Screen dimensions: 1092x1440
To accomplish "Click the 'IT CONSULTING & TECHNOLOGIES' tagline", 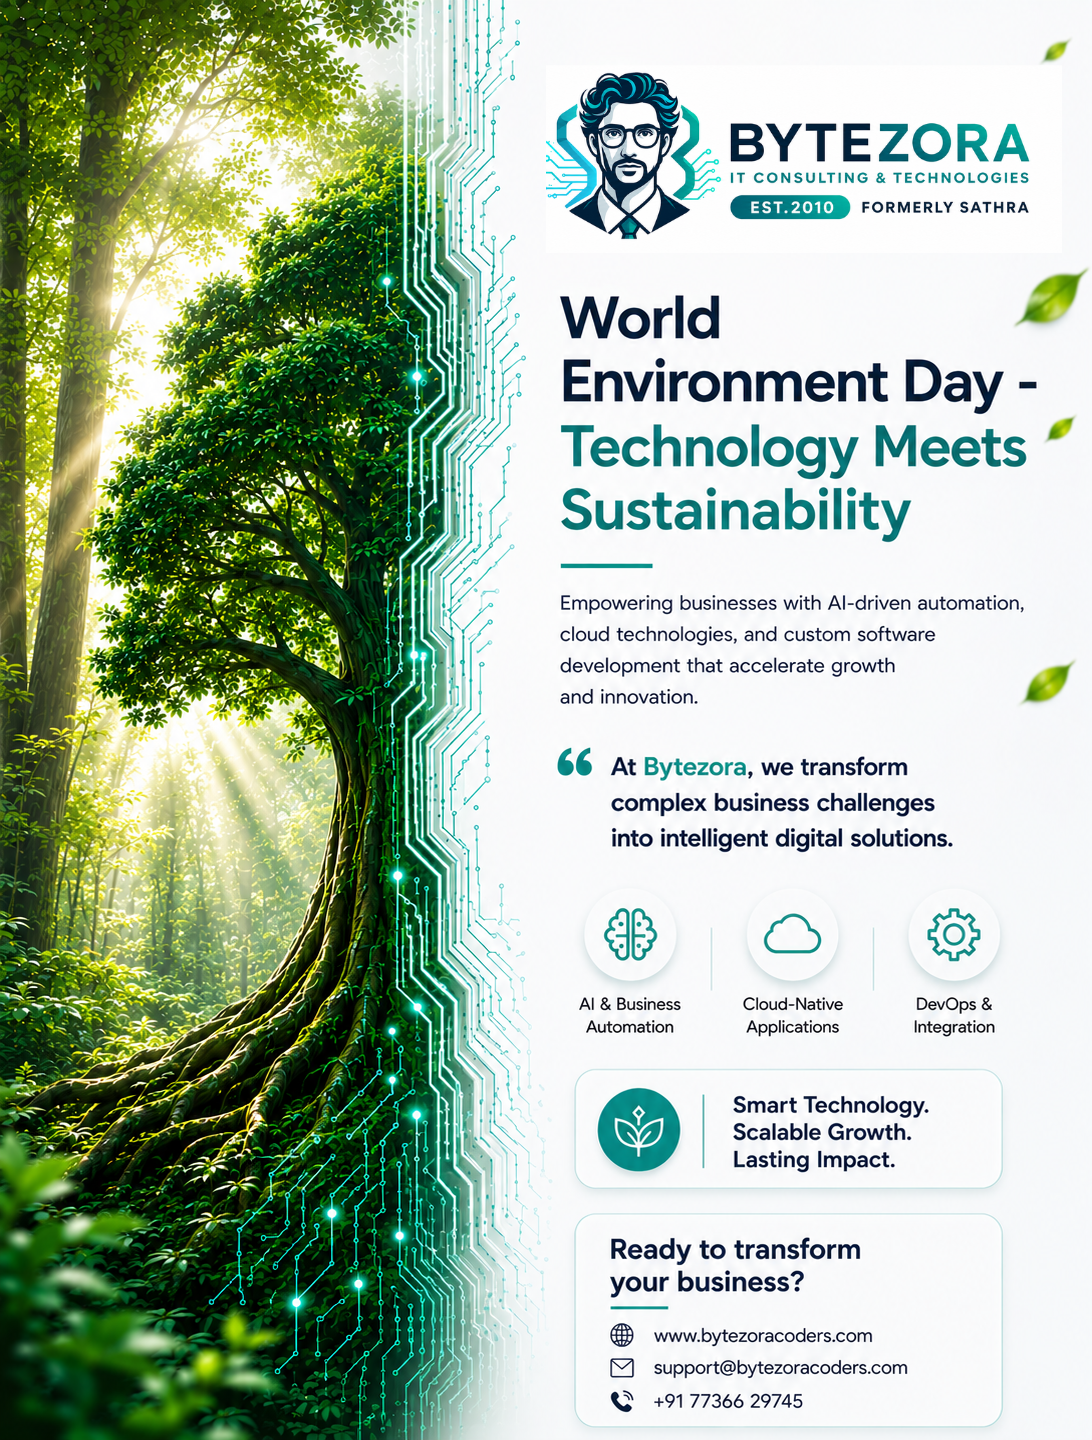I will (879, 178).
